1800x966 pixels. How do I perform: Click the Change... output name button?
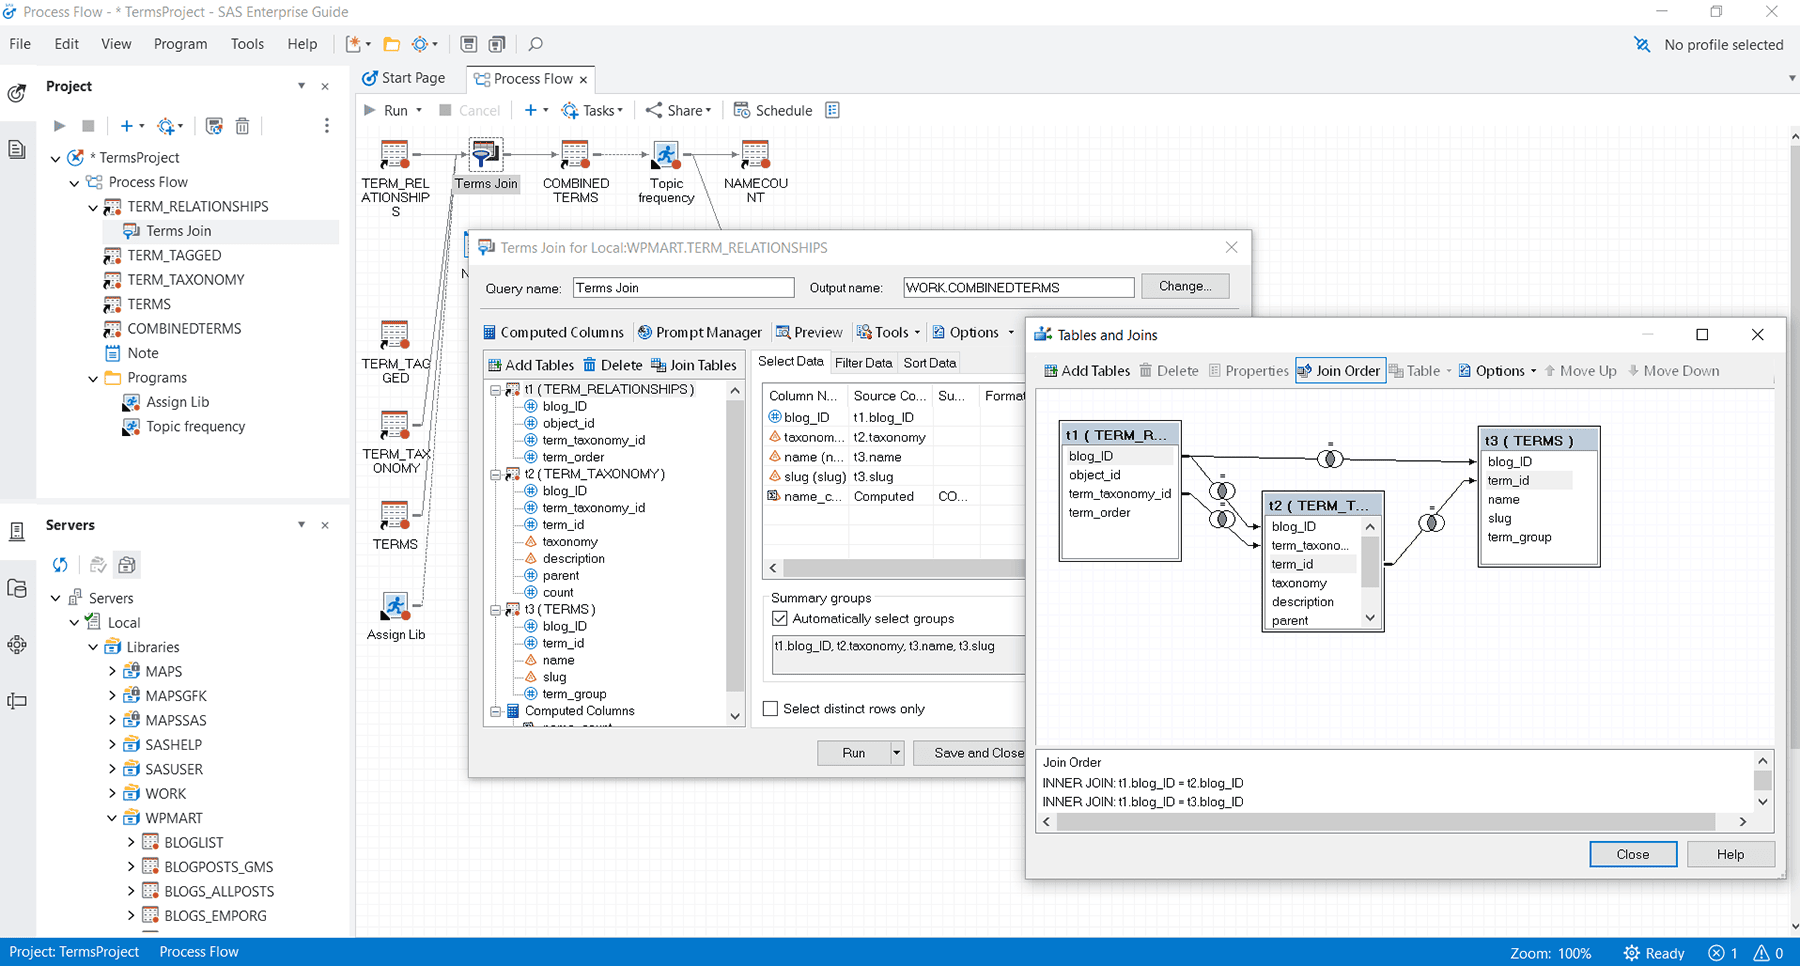coord(1185,286)
